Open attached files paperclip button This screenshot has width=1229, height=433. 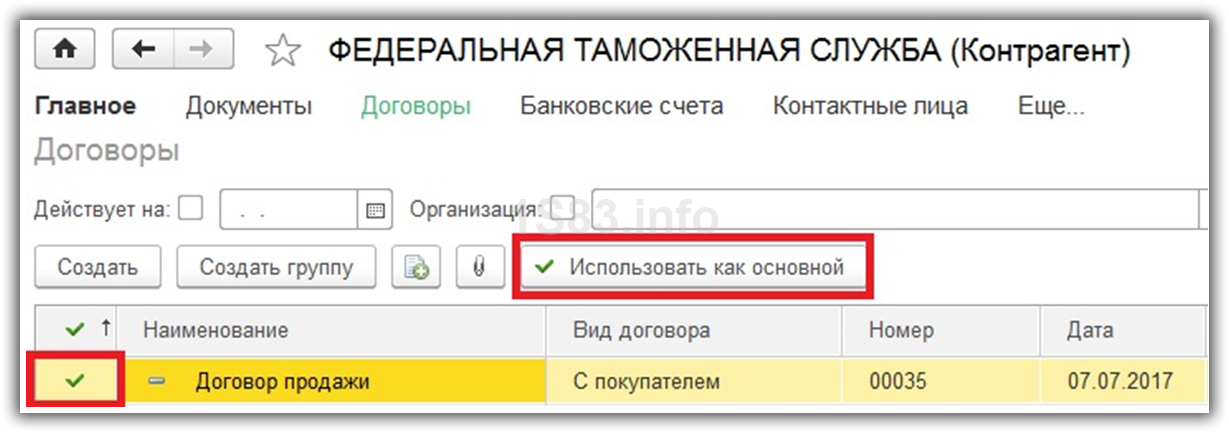coord(479,268)
